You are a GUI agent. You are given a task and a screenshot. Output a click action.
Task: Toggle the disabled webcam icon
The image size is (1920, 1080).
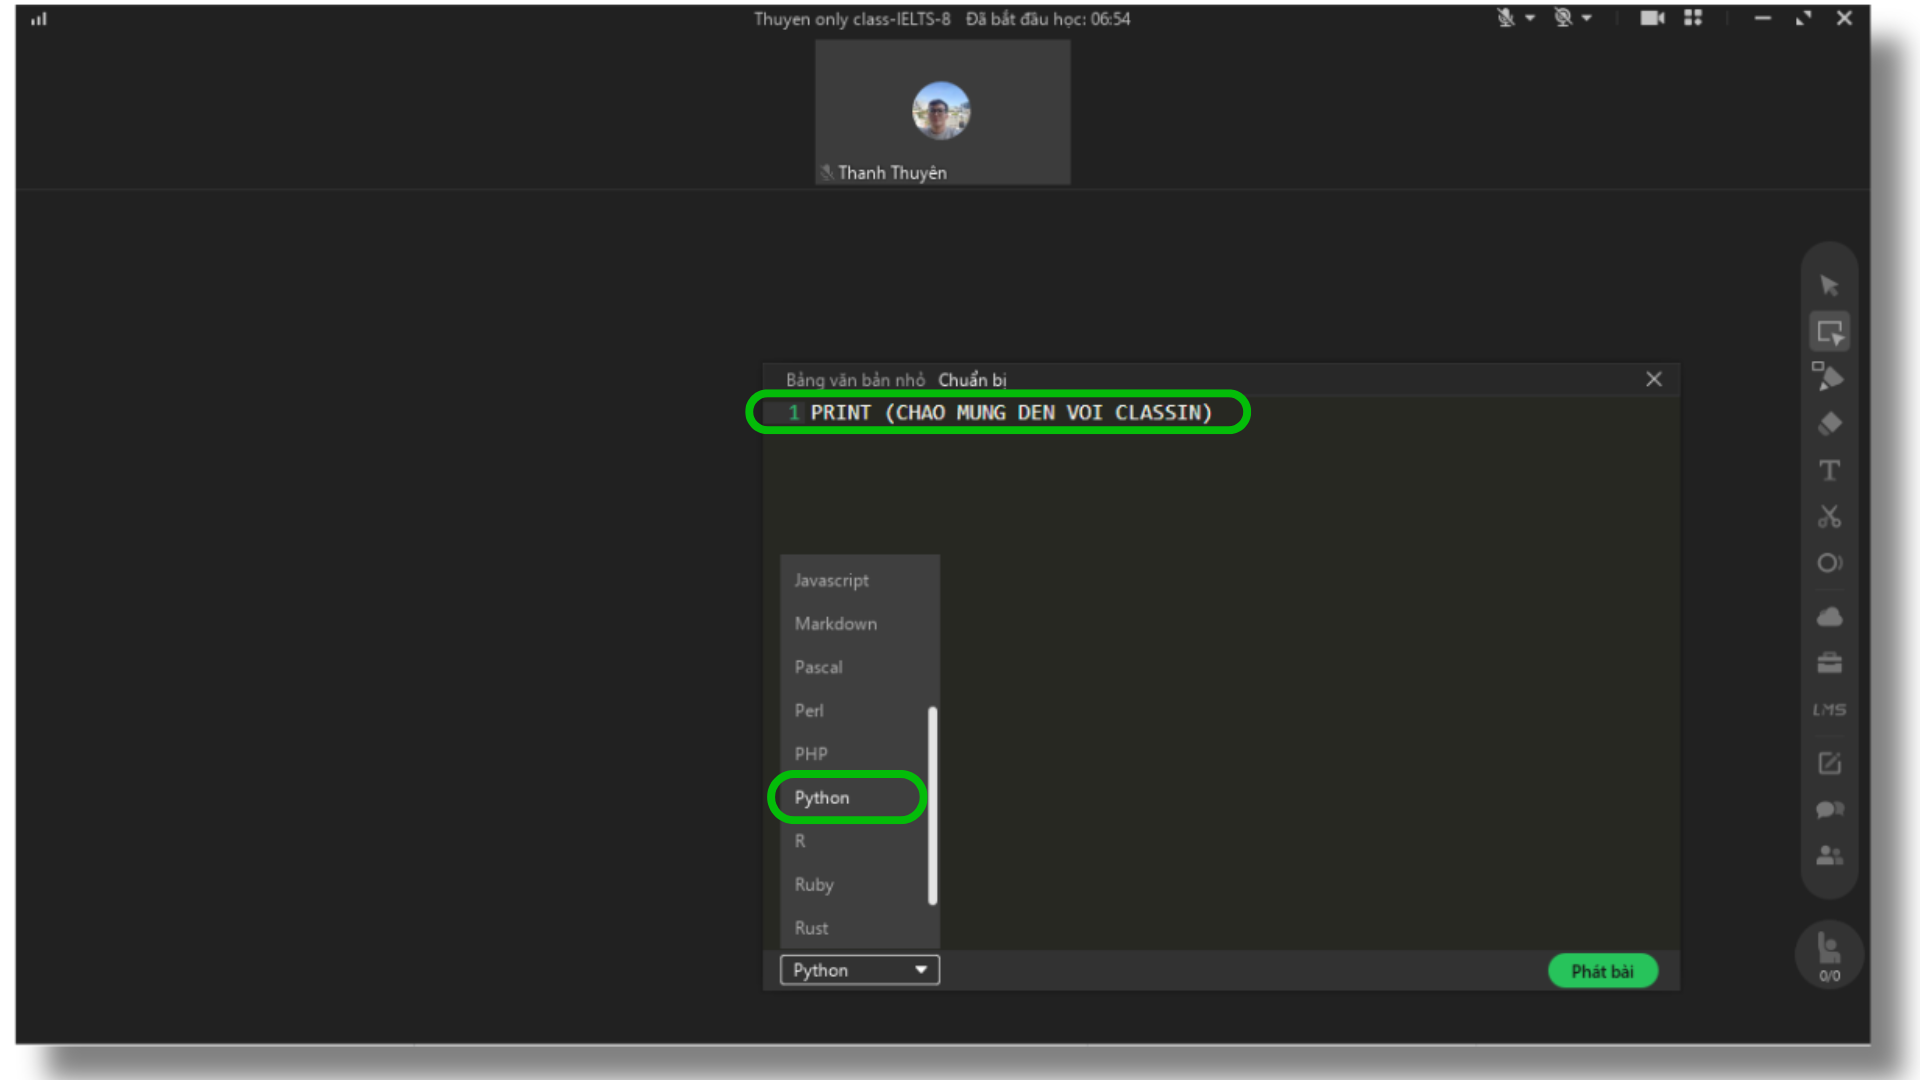coord(1563,18)
